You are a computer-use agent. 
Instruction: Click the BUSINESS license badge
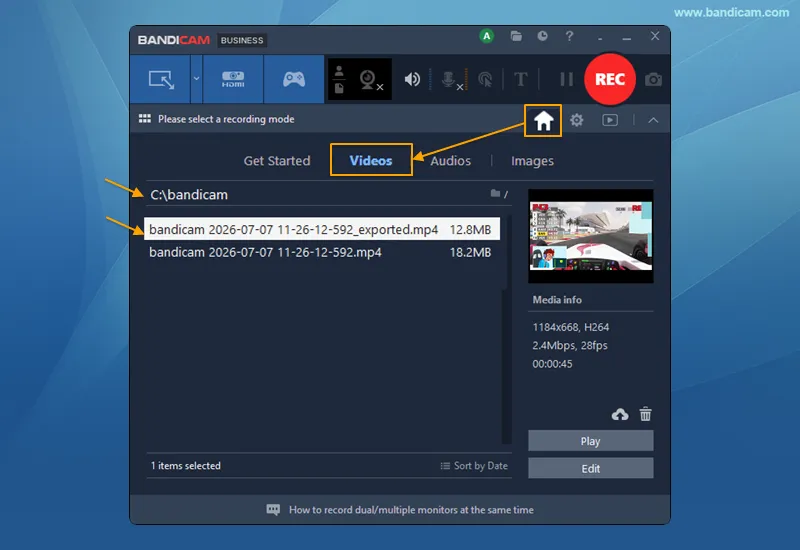tap(242, 40)
